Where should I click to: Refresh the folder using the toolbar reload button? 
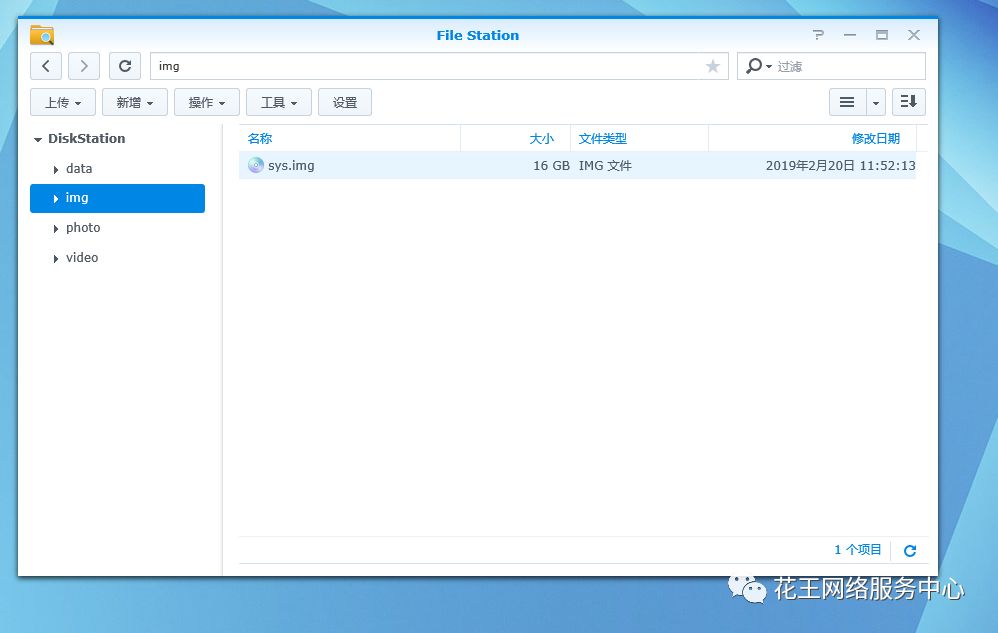pyautogui.click(x=125, y=66)
